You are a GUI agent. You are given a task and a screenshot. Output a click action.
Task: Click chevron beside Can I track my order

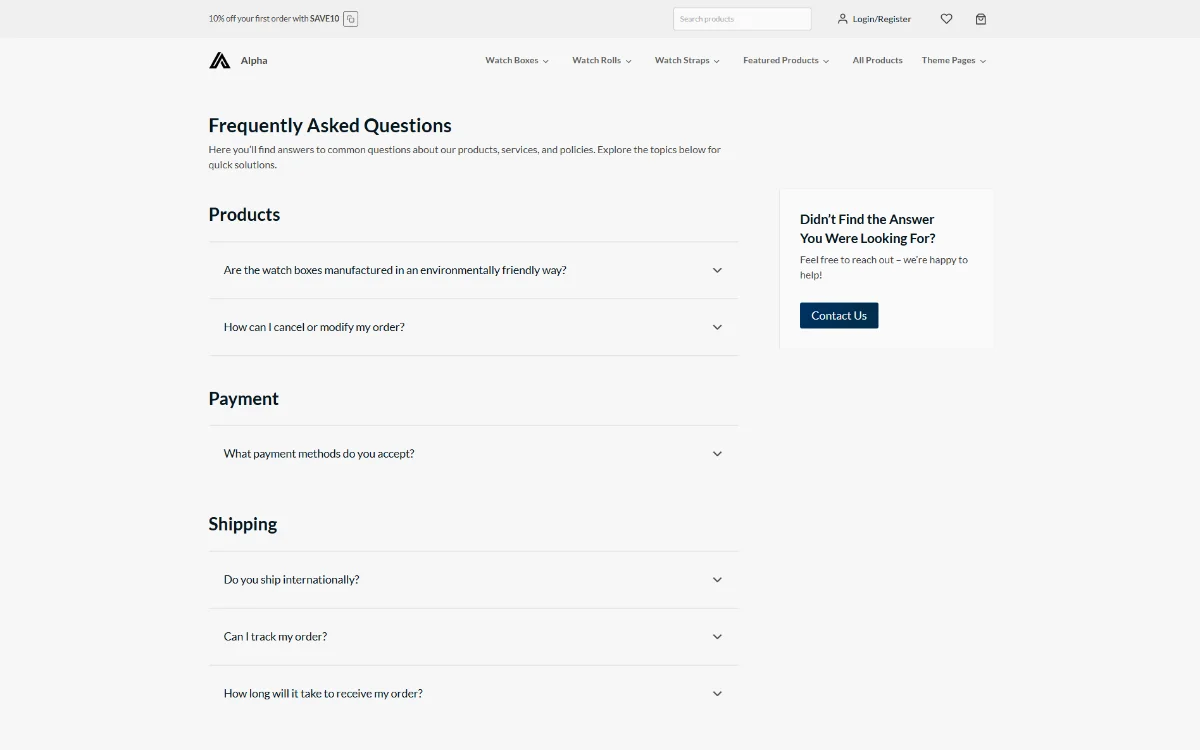click(x=717, y=637)
